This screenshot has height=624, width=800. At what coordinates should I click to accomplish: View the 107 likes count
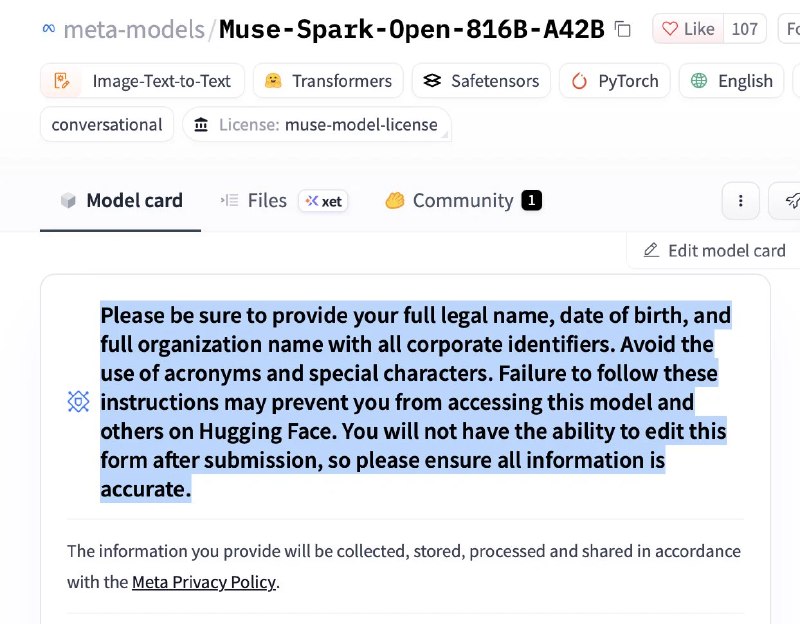(744, 29)
